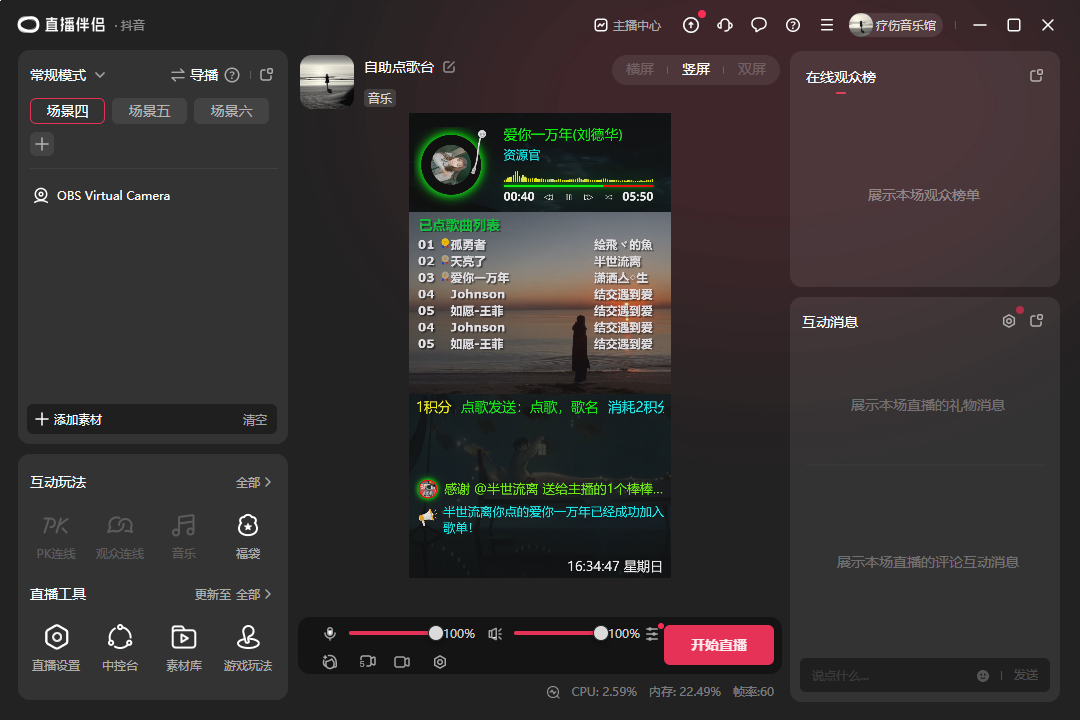Image resolution: width=1080 pixels, height=720 pixels.
Task: Open the audio mixer settings icon
Action: click(652, 634)
